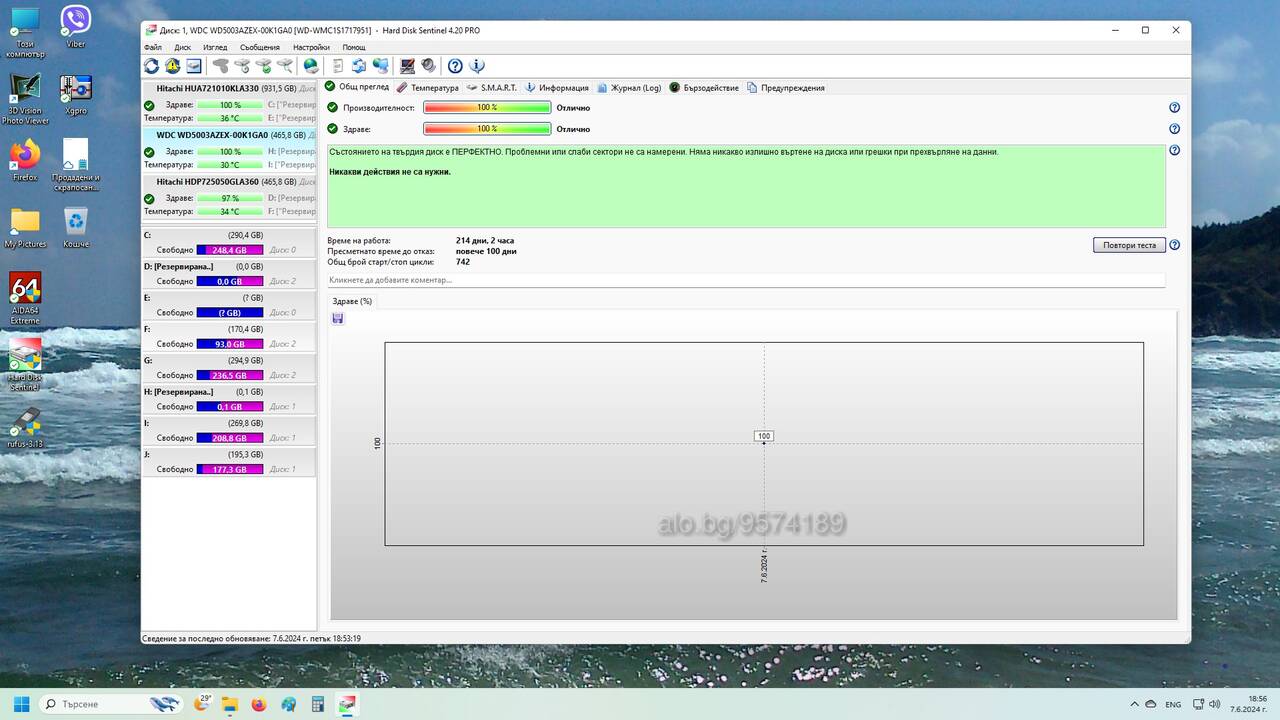The image size is (1280, 720).
Task: Click the main Здраве 100 % progress bar
Action: pyautogui.click(x=487, y=129)
